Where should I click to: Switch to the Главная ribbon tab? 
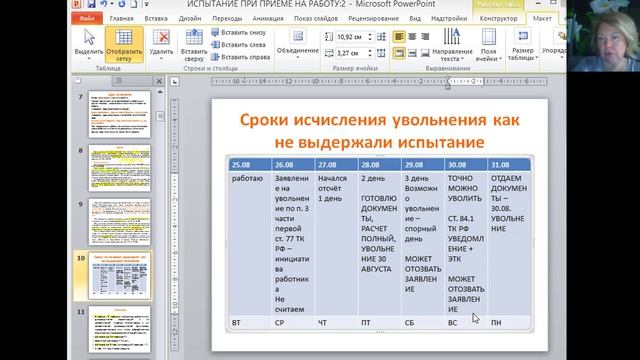121,18
